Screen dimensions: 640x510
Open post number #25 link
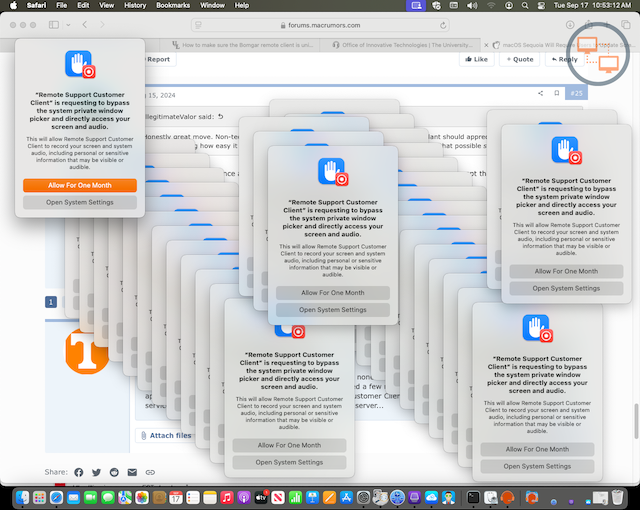coord(576,93)
